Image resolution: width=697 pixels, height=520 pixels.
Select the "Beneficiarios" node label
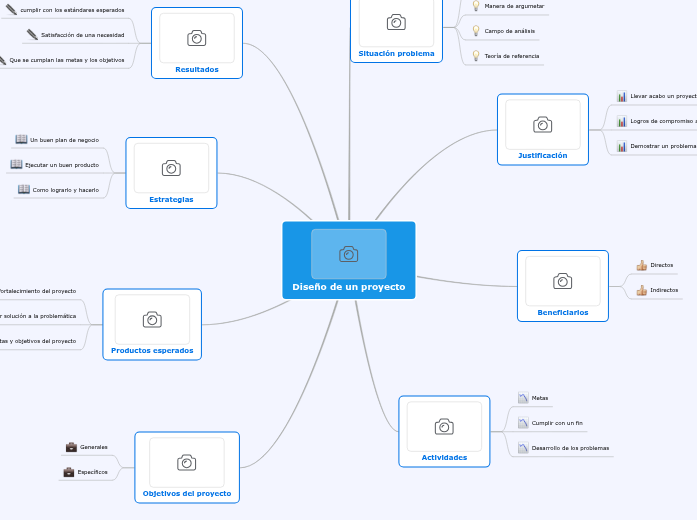(563, 312)
